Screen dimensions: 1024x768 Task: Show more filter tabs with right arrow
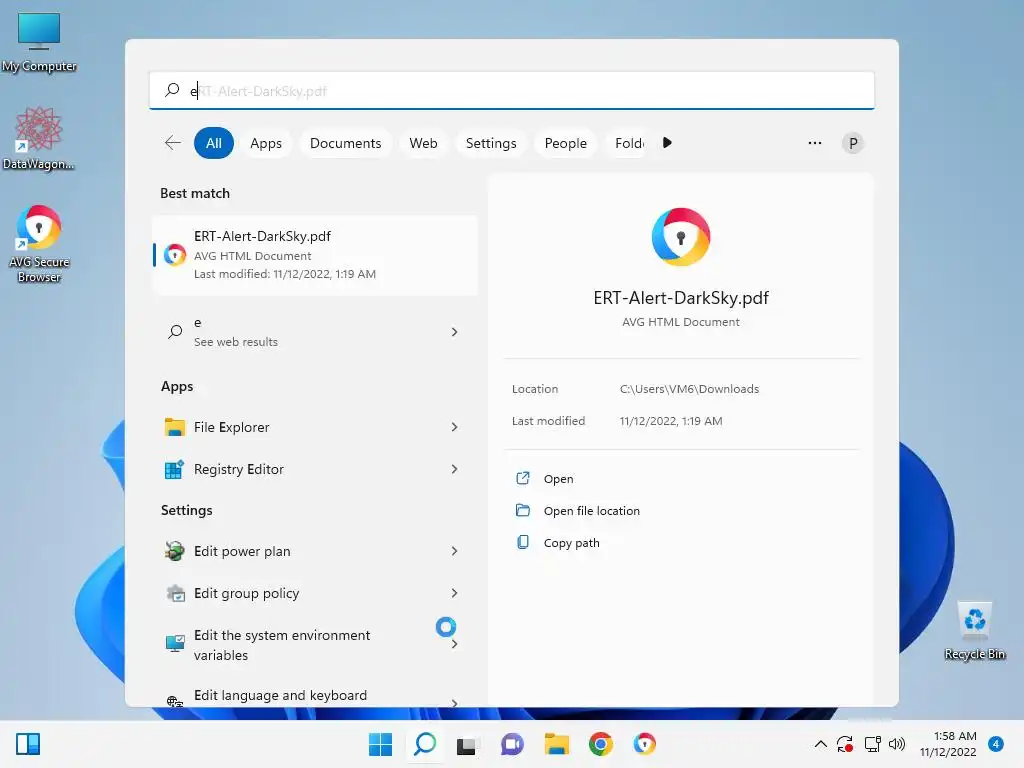[x=667, y=142]
